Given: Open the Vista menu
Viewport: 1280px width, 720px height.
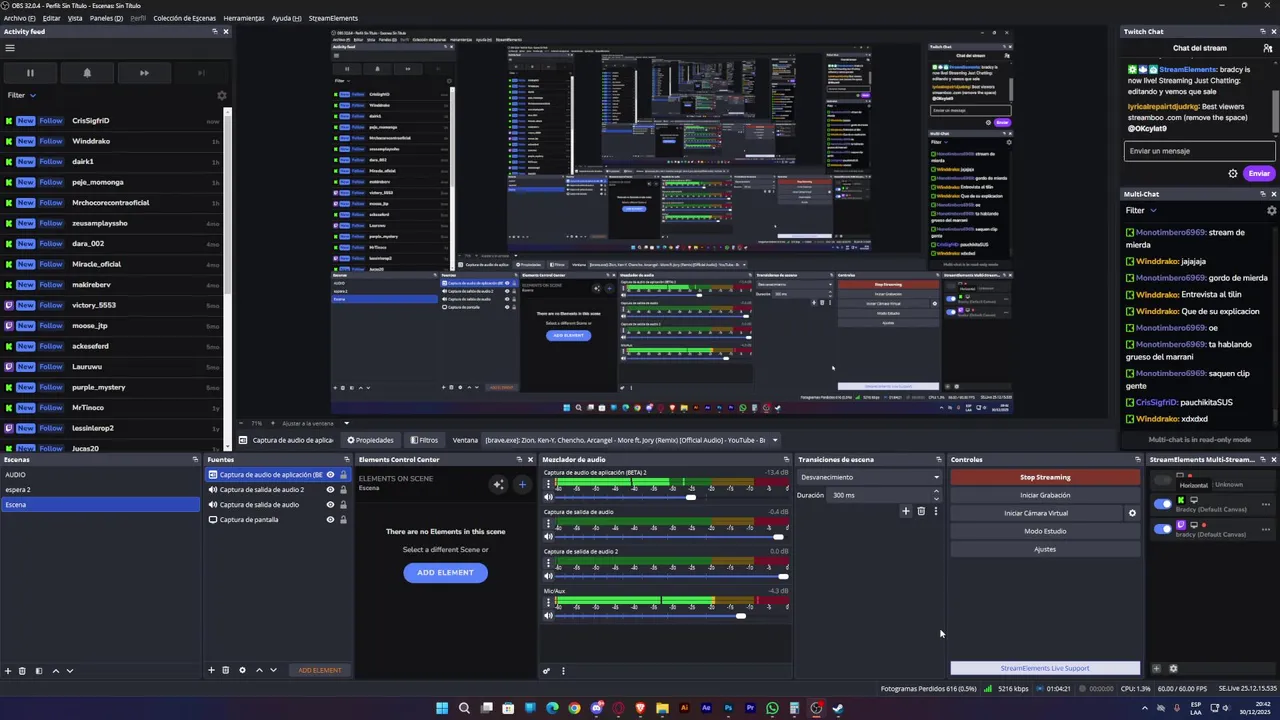Looking at the screenshot, I should click(x=75, y=18).
